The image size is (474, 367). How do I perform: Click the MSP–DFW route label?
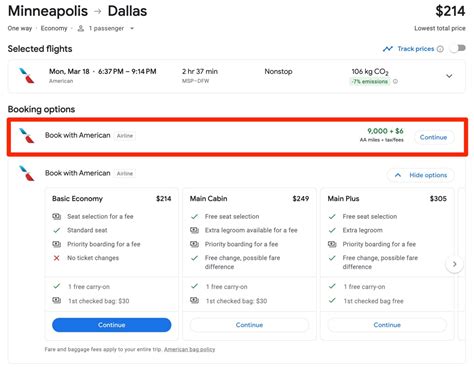(195, 81)
